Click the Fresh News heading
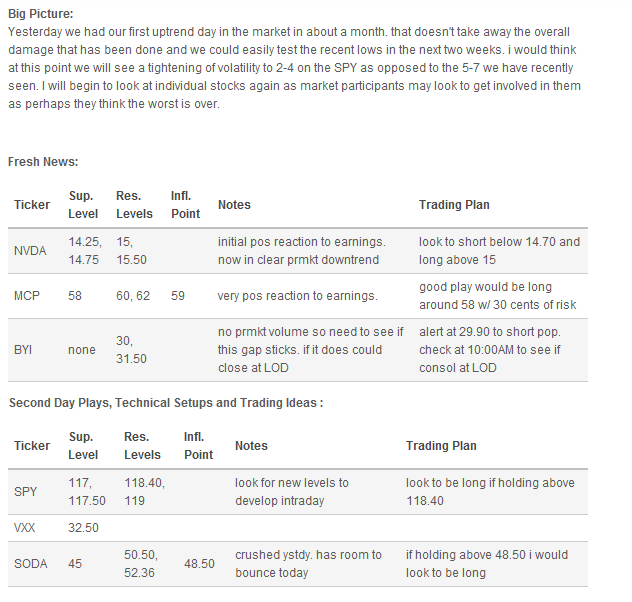 pyautogui.click(x=43, y=161)
